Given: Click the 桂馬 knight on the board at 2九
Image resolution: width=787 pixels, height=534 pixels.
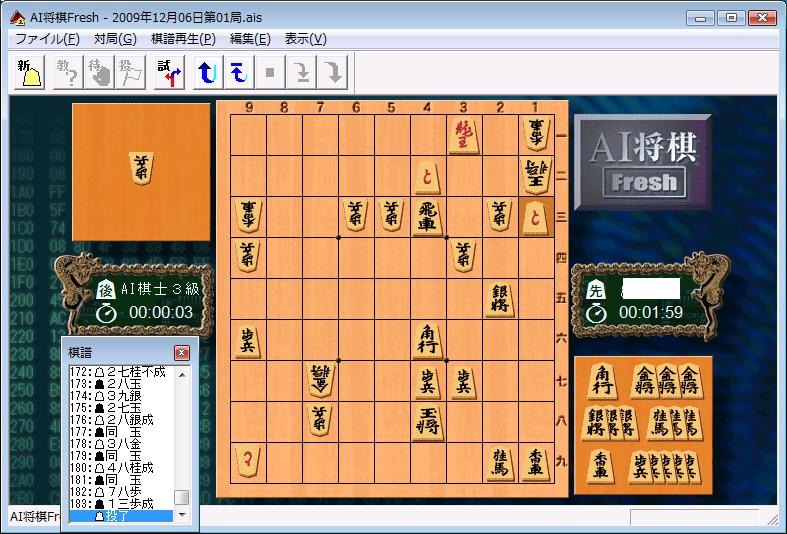Looking at the screenshot, I should [x=500, y=463].
